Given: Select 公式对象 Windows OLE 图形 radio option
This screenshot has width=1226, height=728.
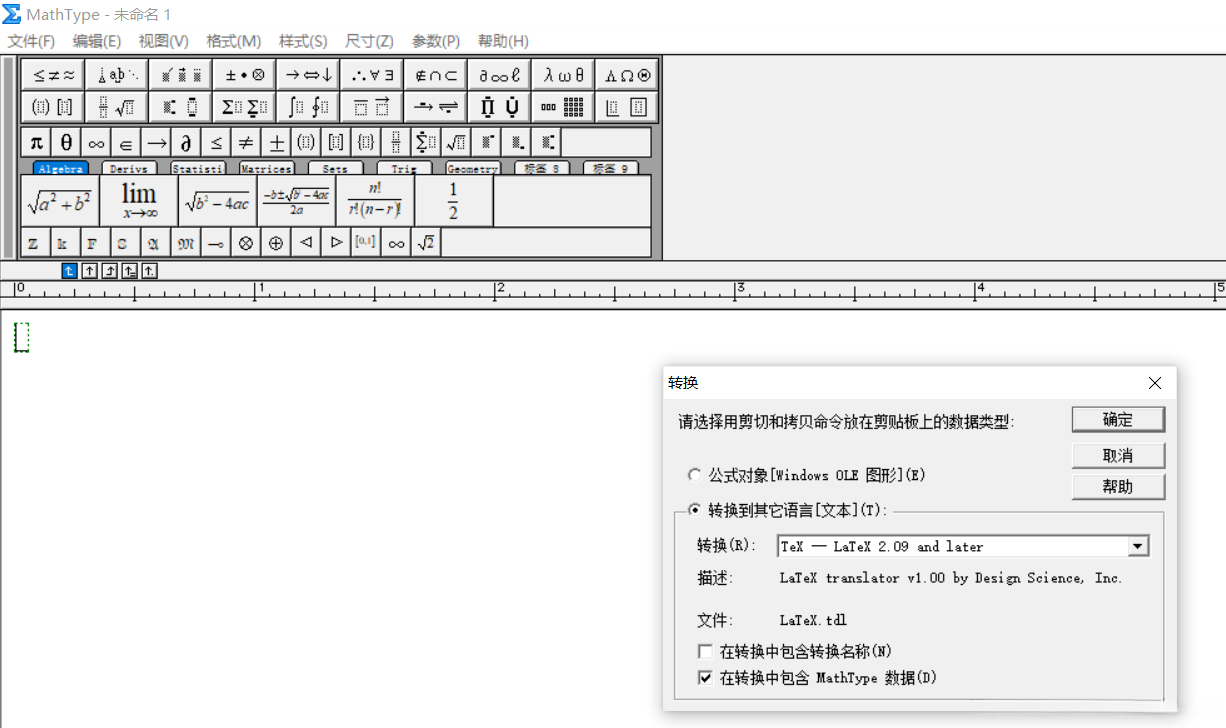Looking at the screenshot, I should coord(695,475).
